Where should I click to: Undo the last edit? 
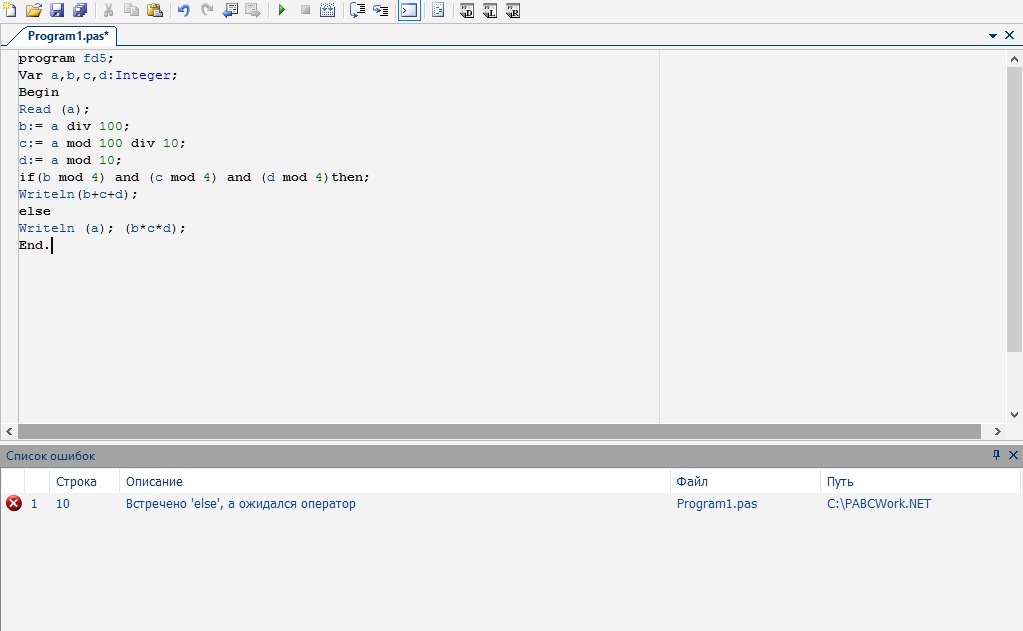point(184,11)
